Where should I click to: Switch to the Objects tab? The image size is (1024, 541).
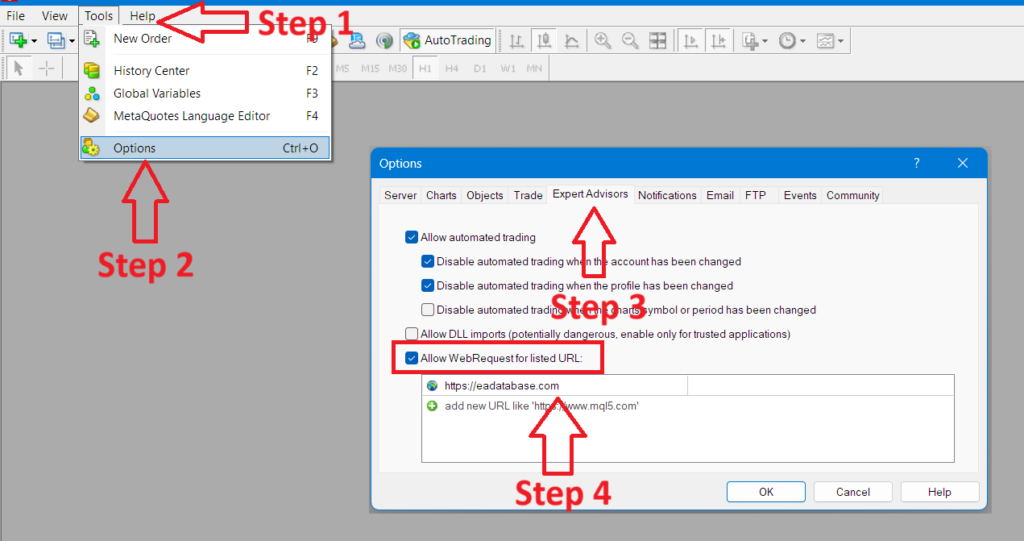(485, 195)
